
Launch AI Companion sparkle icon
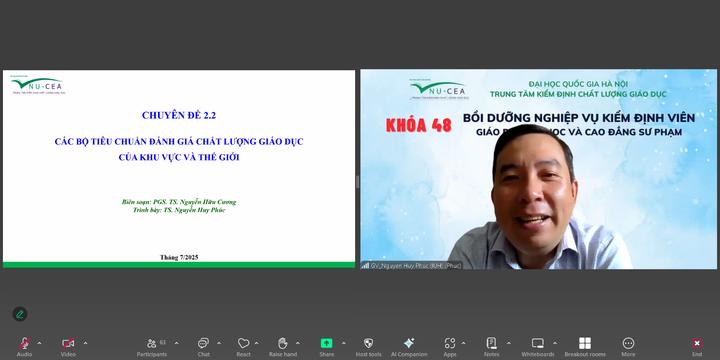(x=409, y=347)
